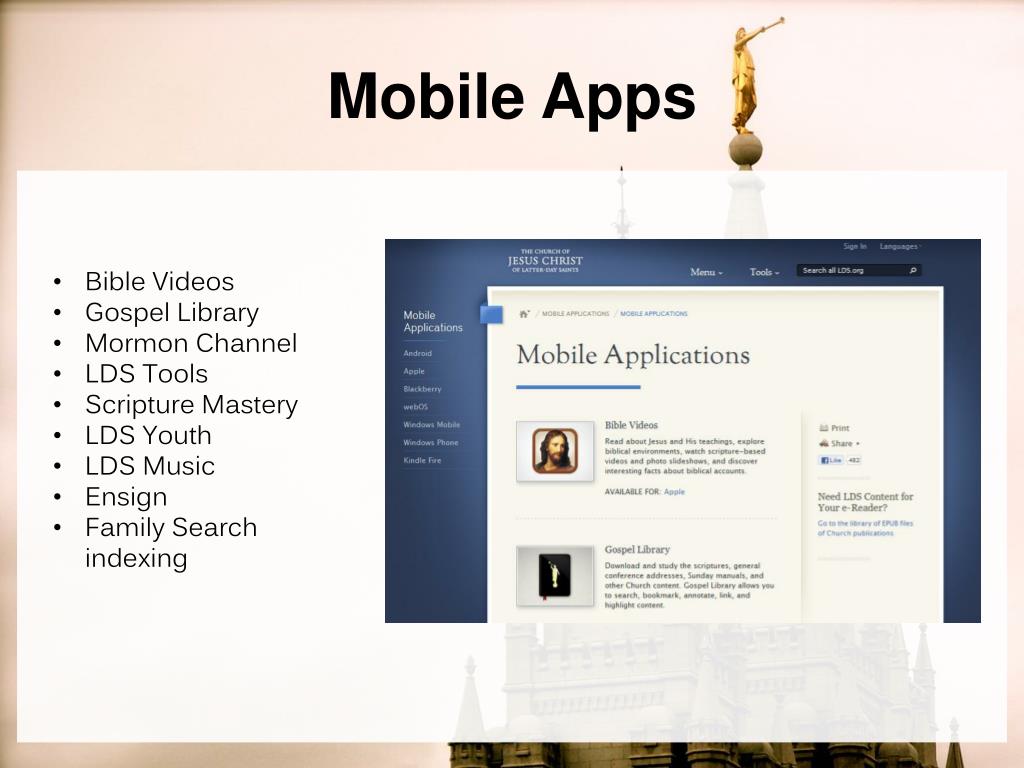
Task: Expand the Menu dropdown
Action: pos(706,272)
